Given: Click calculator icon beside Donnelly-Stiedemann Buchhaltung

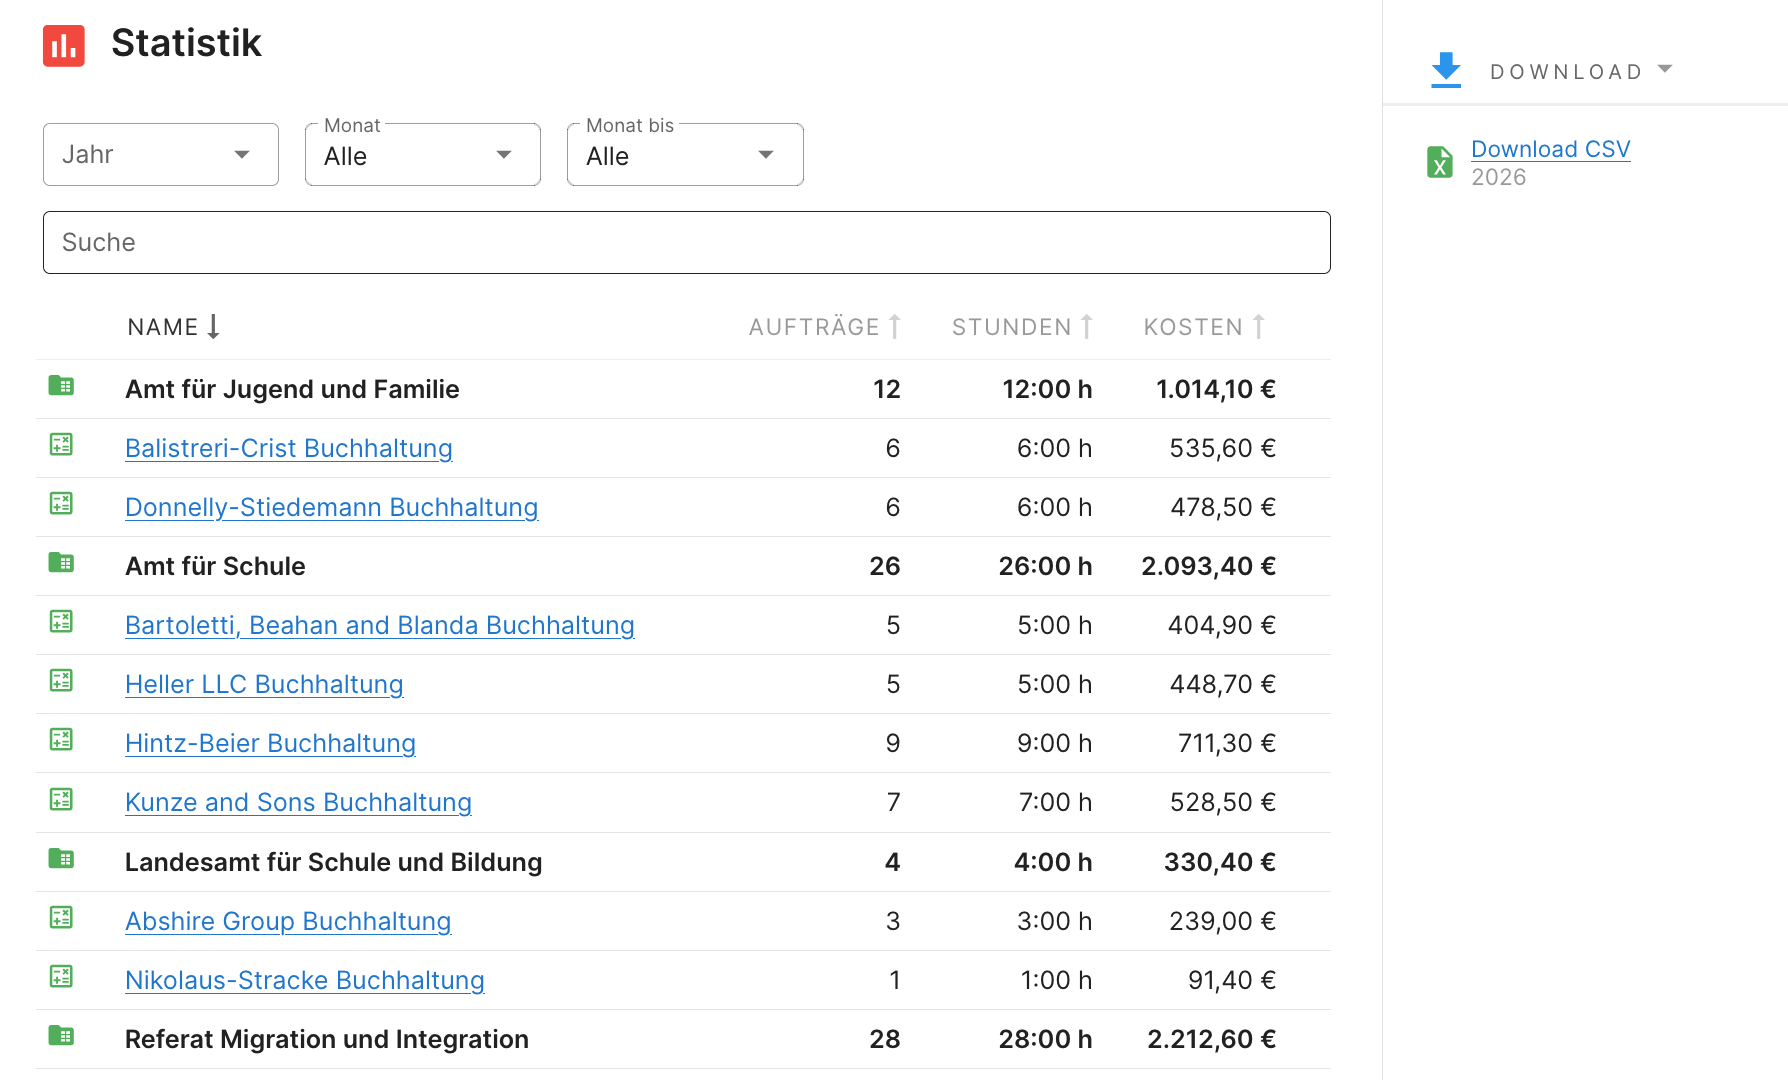Looking at the screenshot, I should tap(61, 503).
